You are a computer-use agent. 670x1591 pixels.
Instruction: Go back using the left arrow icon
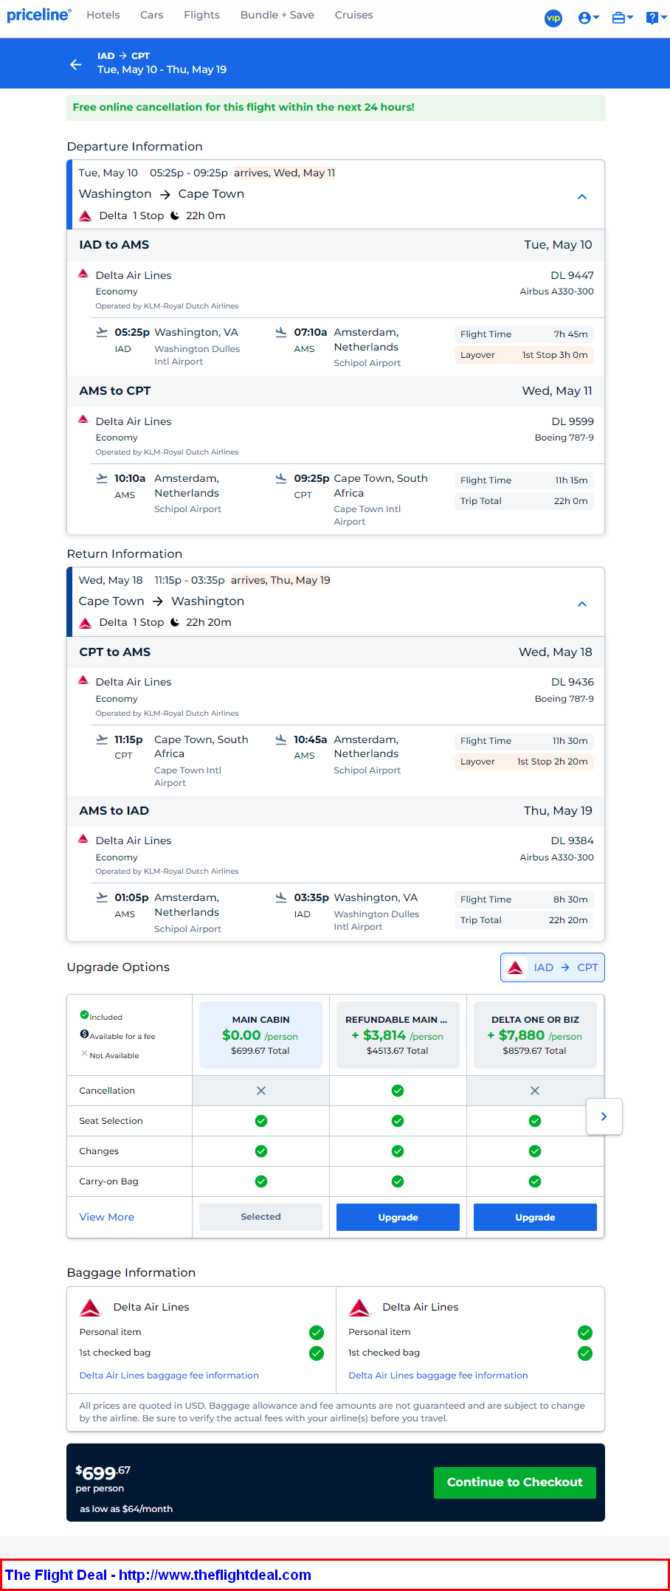click(x=76, y=64)
